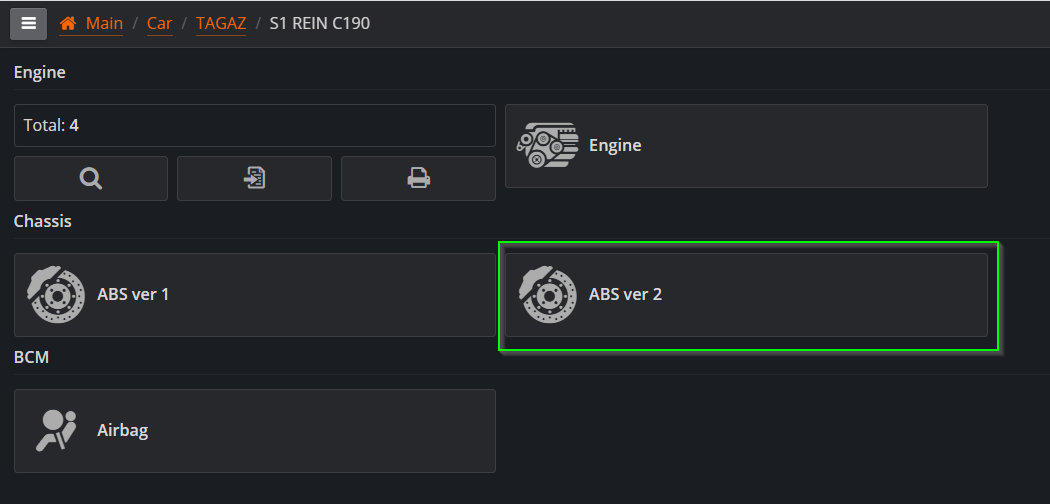Click the BCM section header
The height and width of the screenshot is (504, 1050).
pyautogui.click(x=31, y=357)
